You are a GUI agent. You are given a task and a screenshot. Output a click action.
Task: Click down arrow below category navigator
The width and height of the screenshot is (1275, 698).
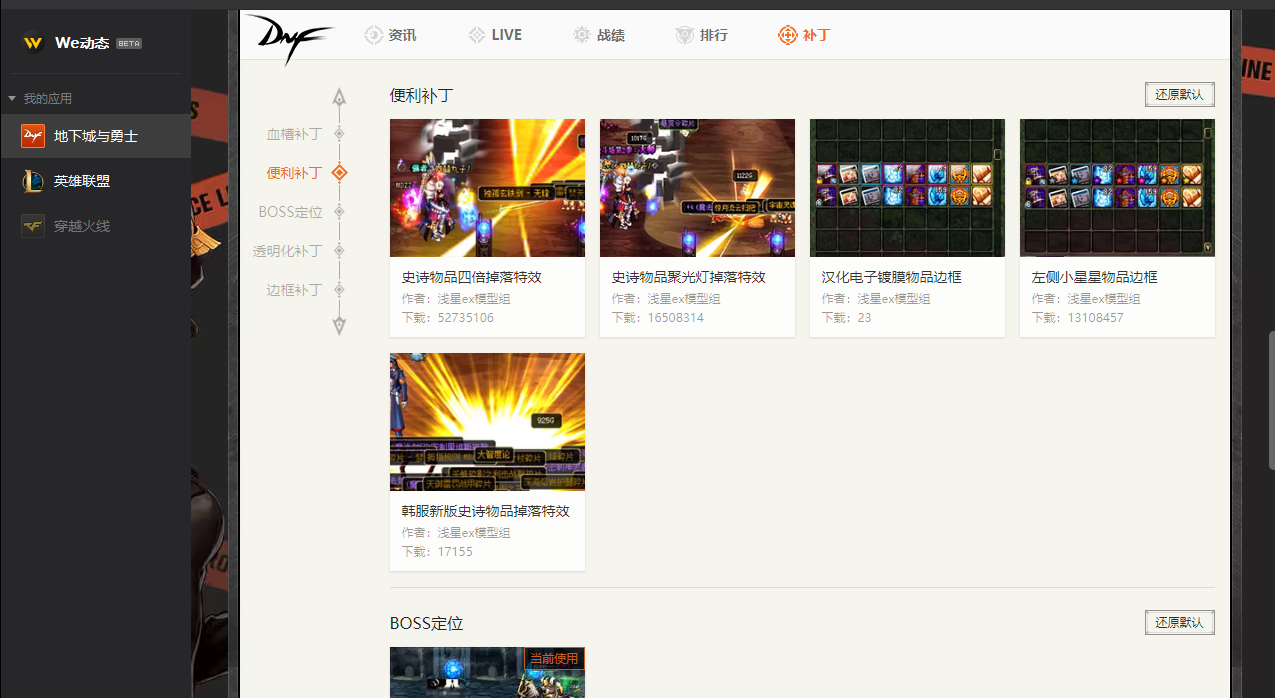[339, 326]
